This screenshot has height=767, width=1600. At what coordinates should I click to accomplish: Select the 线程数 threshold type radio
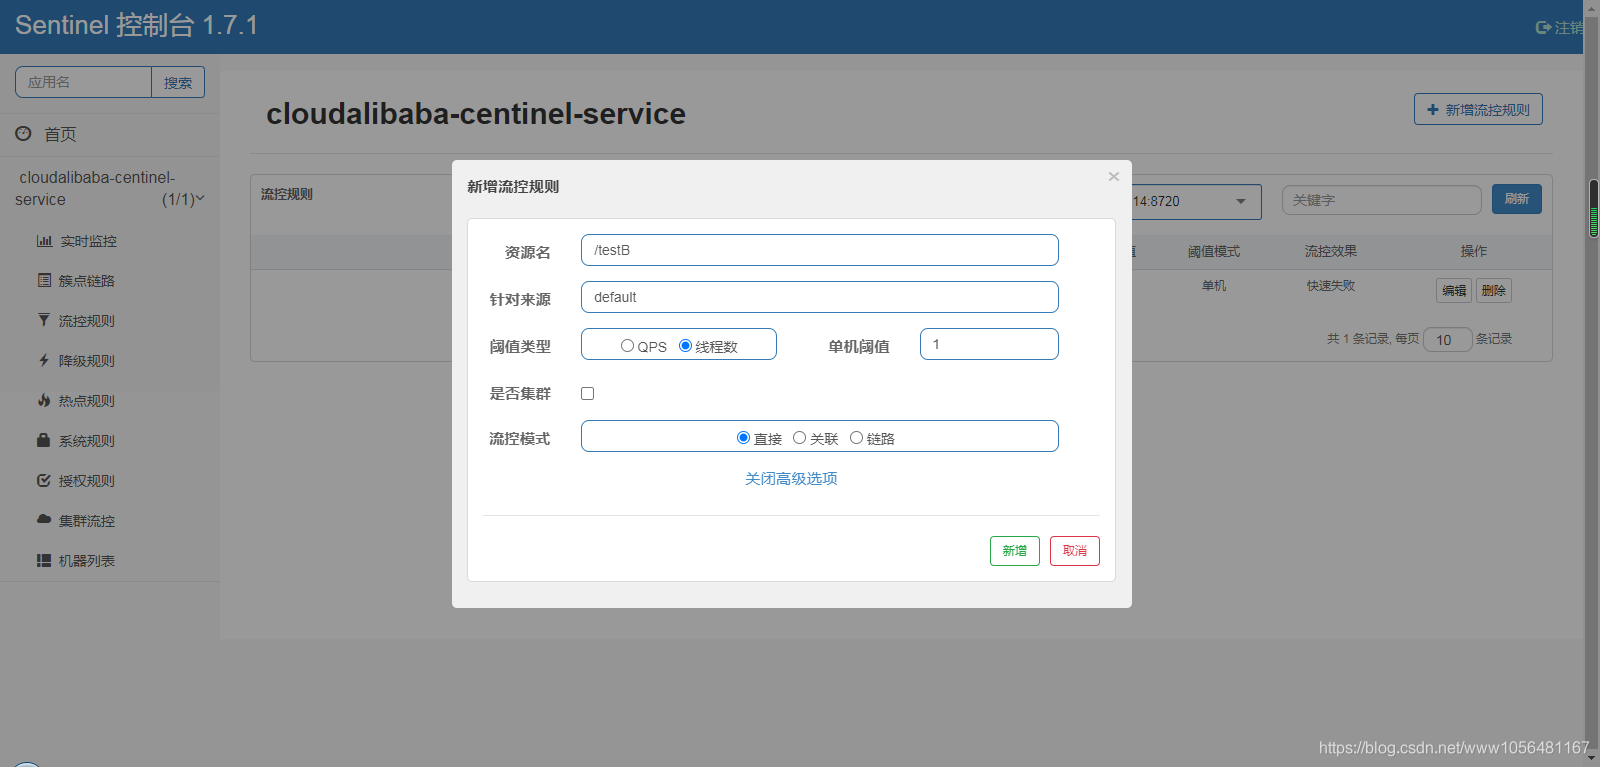[x=685, y=346]
